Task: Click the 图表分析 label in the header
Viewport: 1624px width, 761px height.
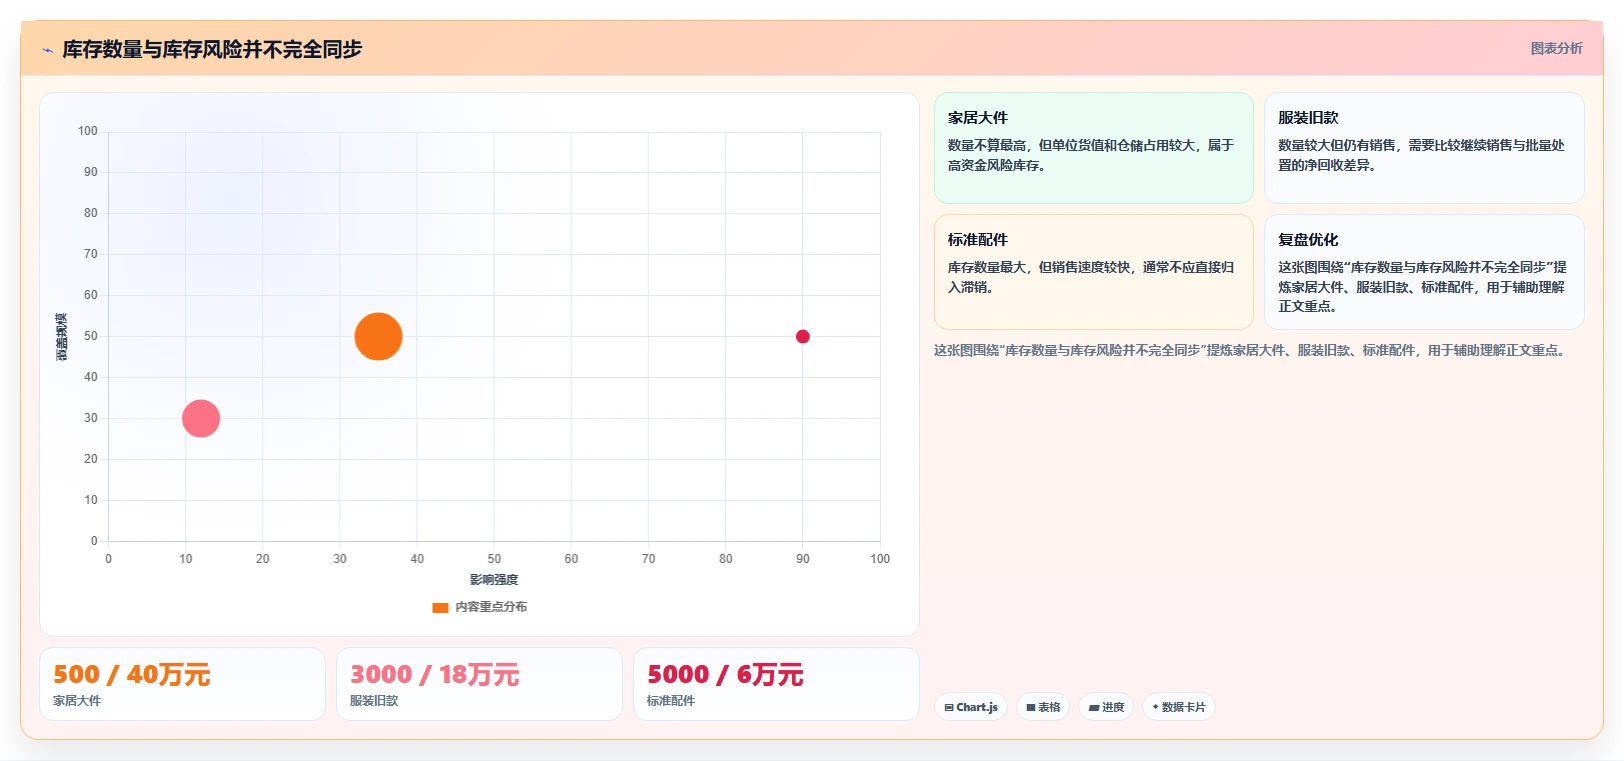Action: (x=1556, y=48)
